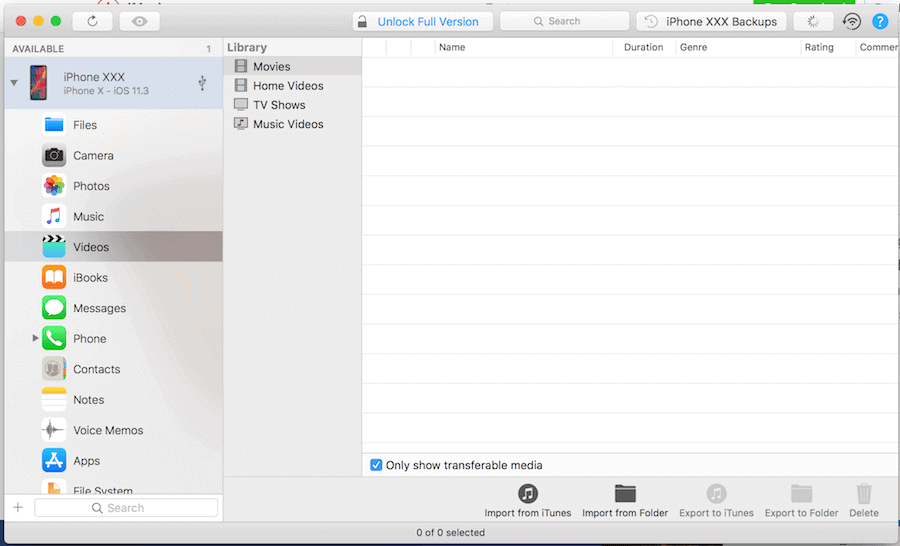The height and width of the screenshot is (546, 900).
Task: Click the refresh toolbar button
Action: pyautogui.click(x=92, y=21)
